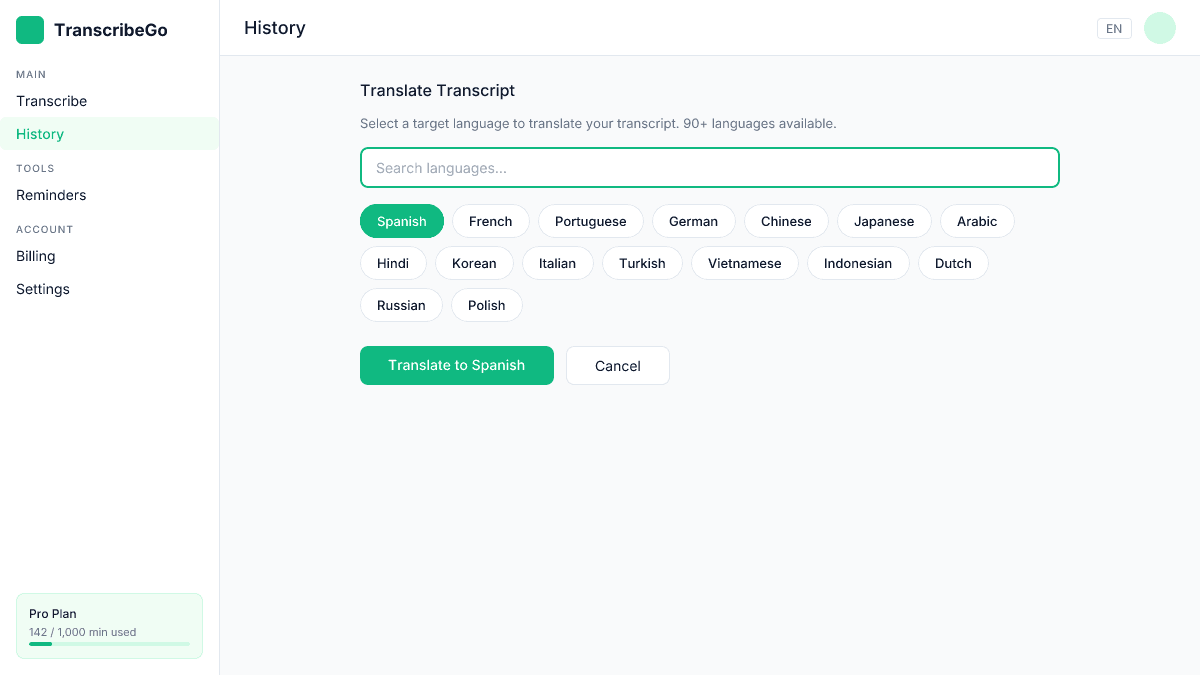Open the Pro Plan usage card
The image size is (1200, 675).
109,625
